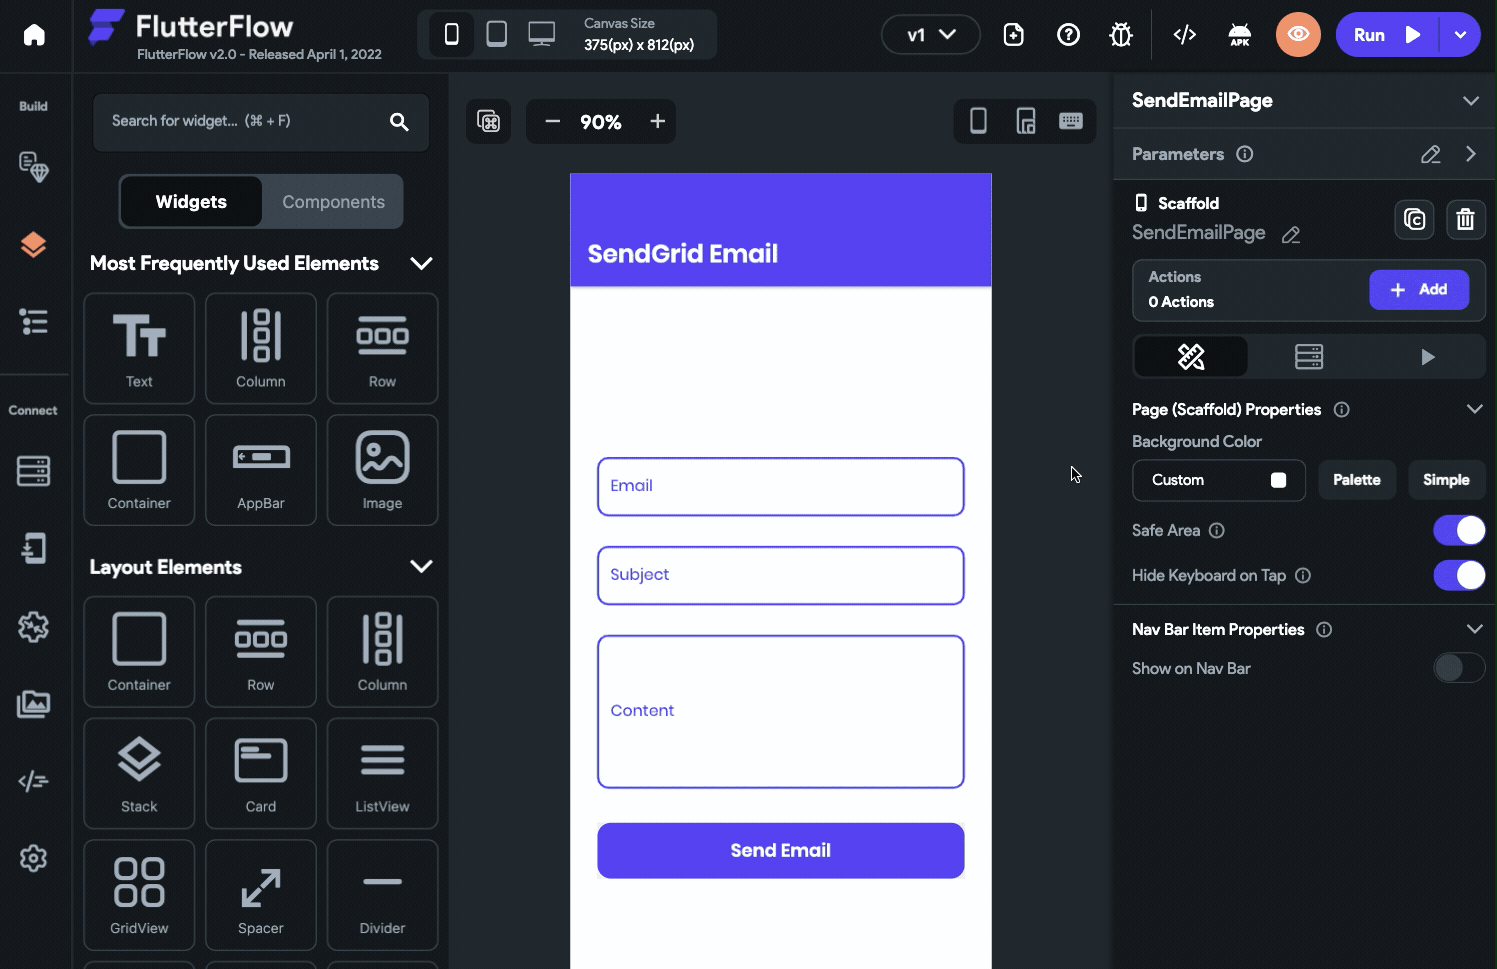Viewport: 1497px width, 969px height.
Task: Collapse the Most Frequently Used Elements section
Action: tap(421, 263)
